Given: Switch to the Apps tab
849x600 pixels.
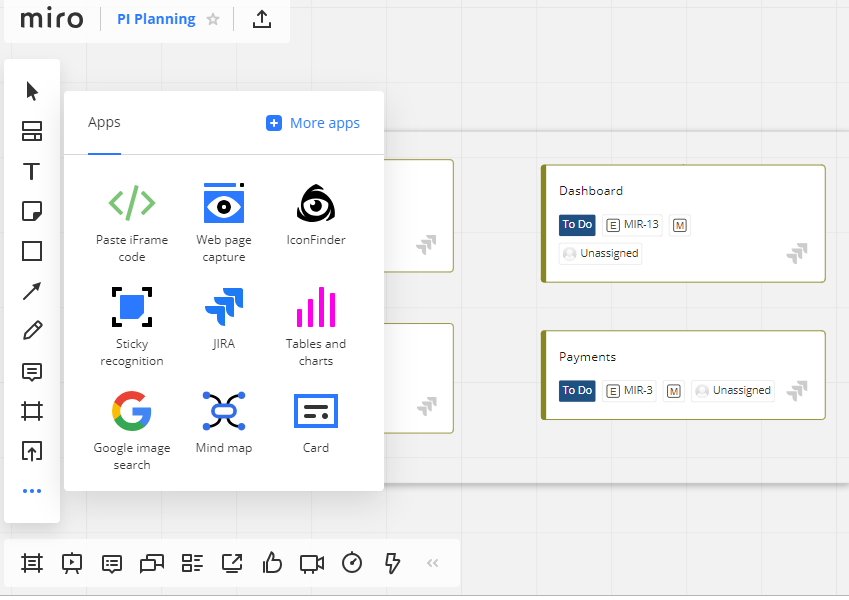Looking at the screenshot, I should pos(104,122).
